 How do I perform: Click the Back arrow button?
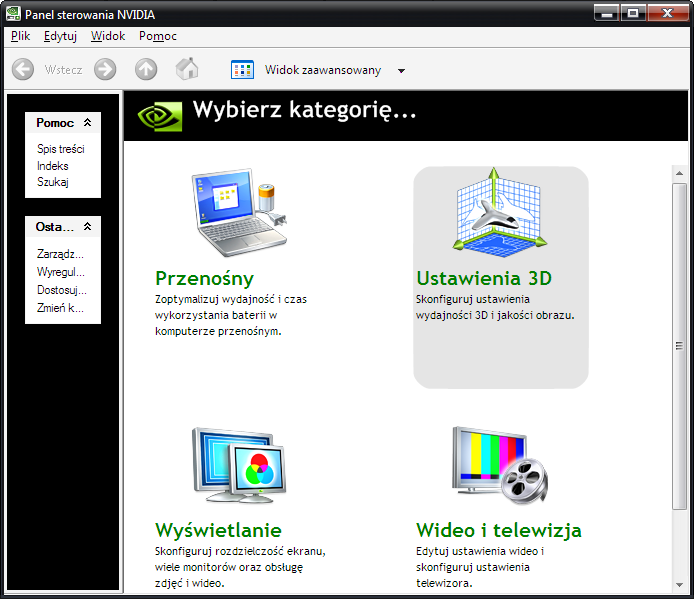(x=23, y=70)
